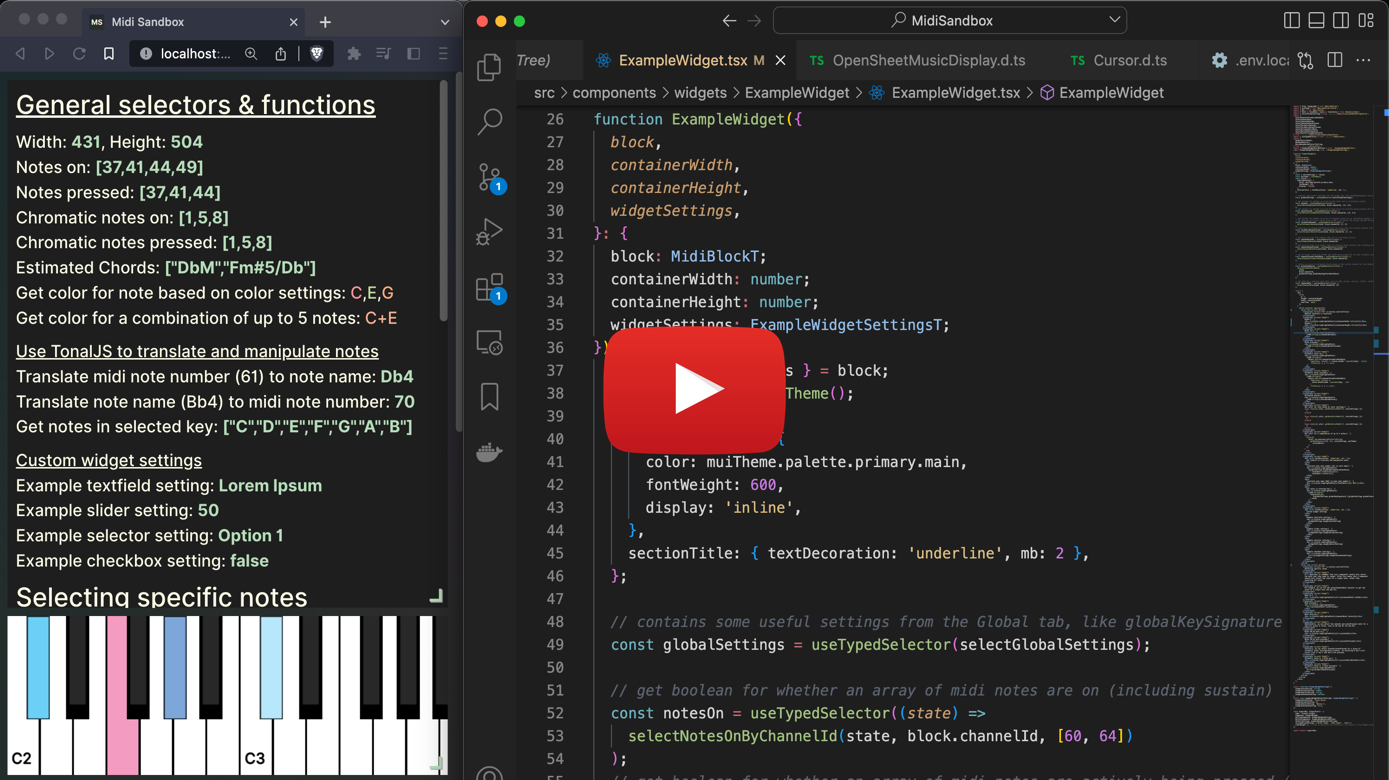Open the Extensions view
Screen dimensions: 1389x780
(489, 288)
